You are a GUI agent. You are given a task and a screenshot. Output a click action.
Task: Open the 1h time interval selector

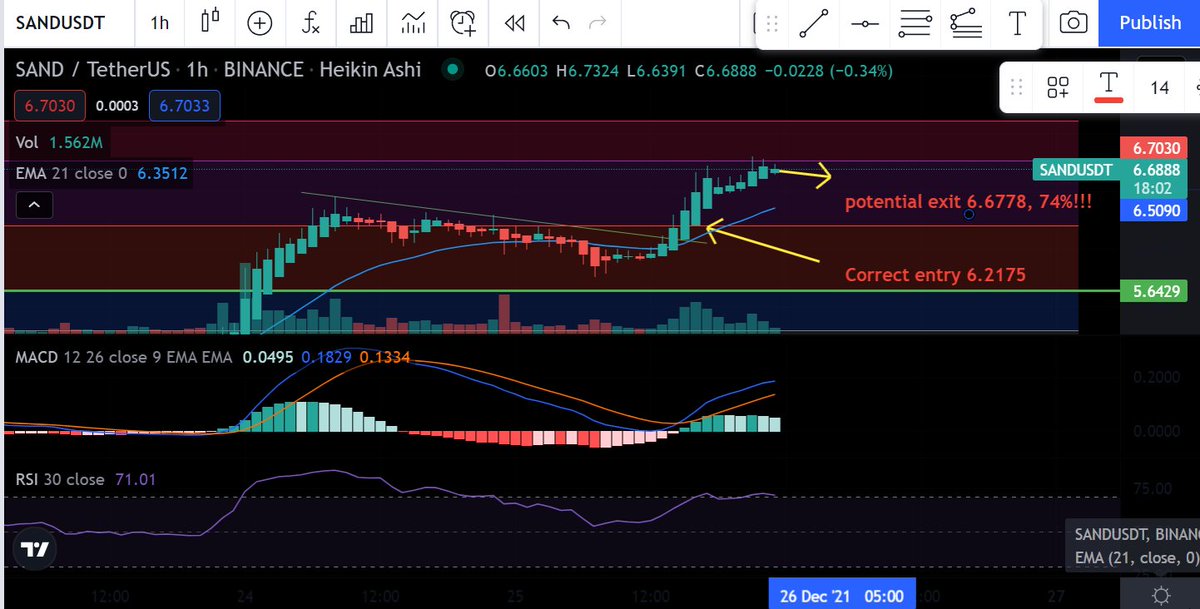pos(159,22)
